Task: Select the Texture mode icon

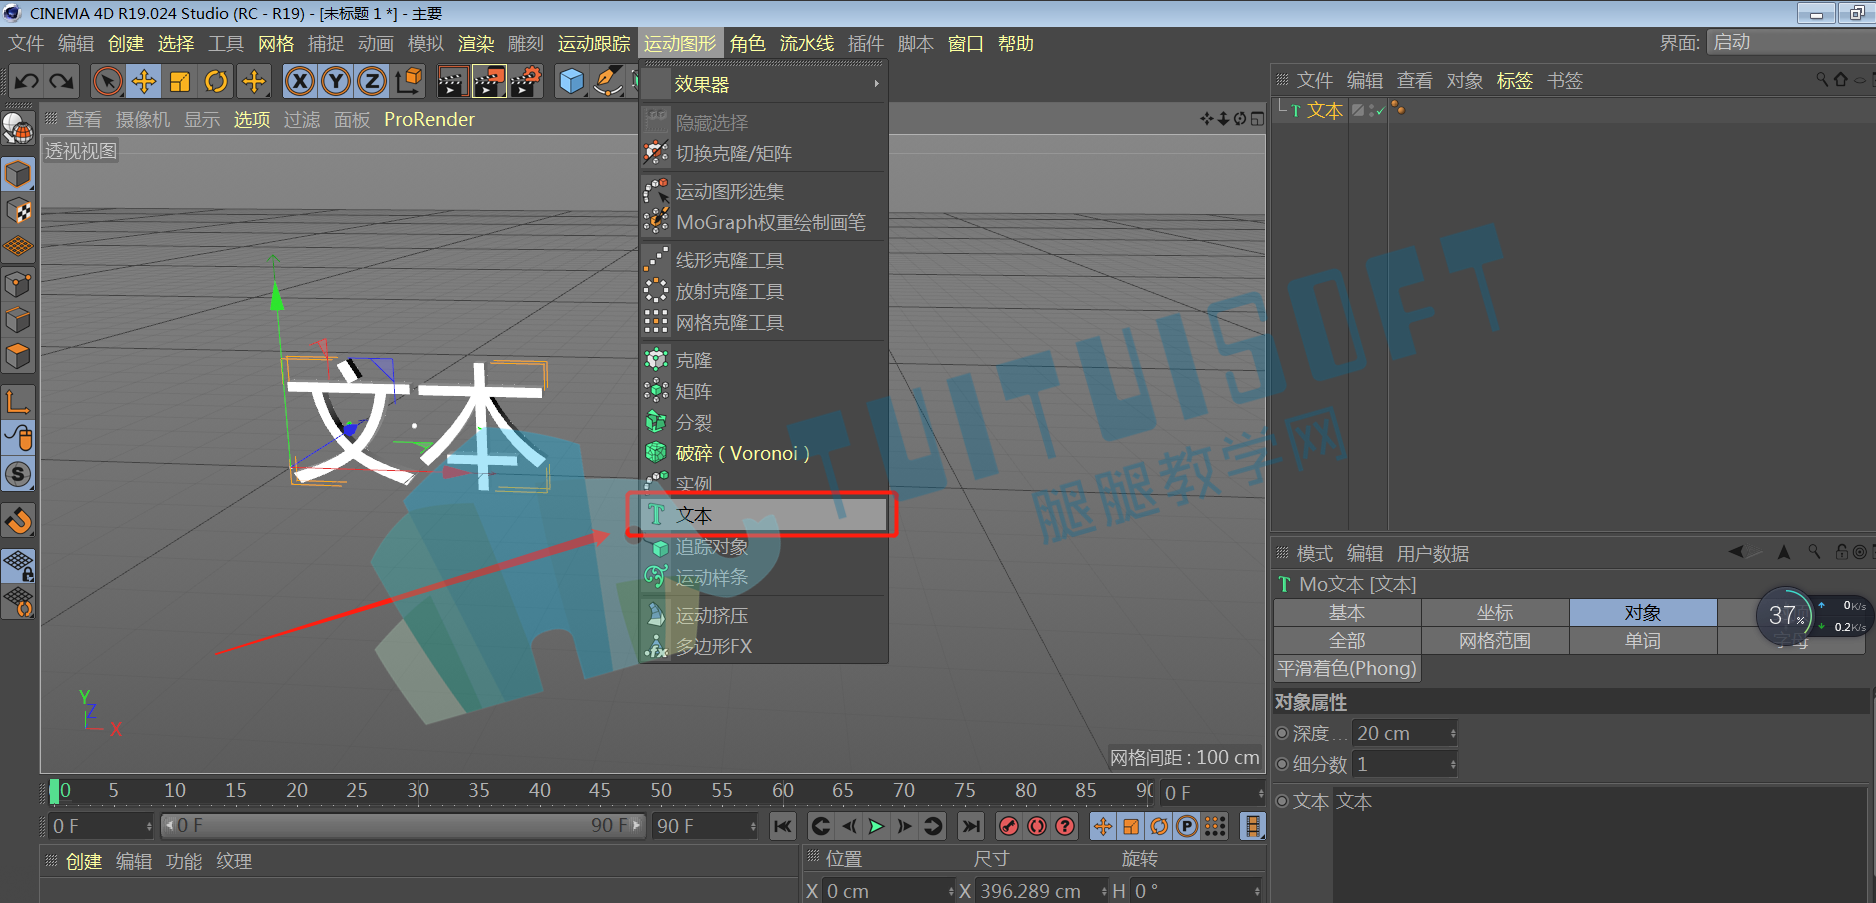Action: click(x=18, y=211)
